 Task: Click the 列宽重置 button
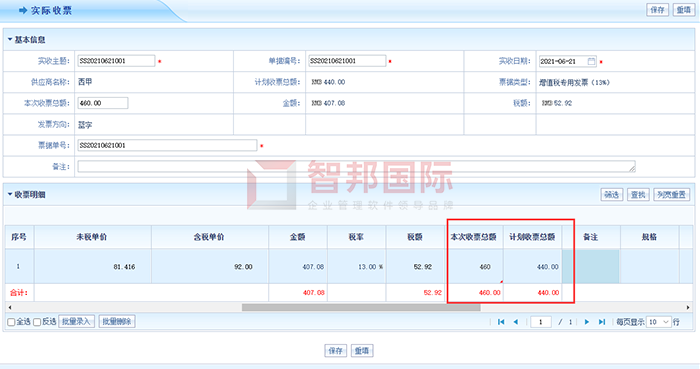pyautogui.click(x=671, y=195)
